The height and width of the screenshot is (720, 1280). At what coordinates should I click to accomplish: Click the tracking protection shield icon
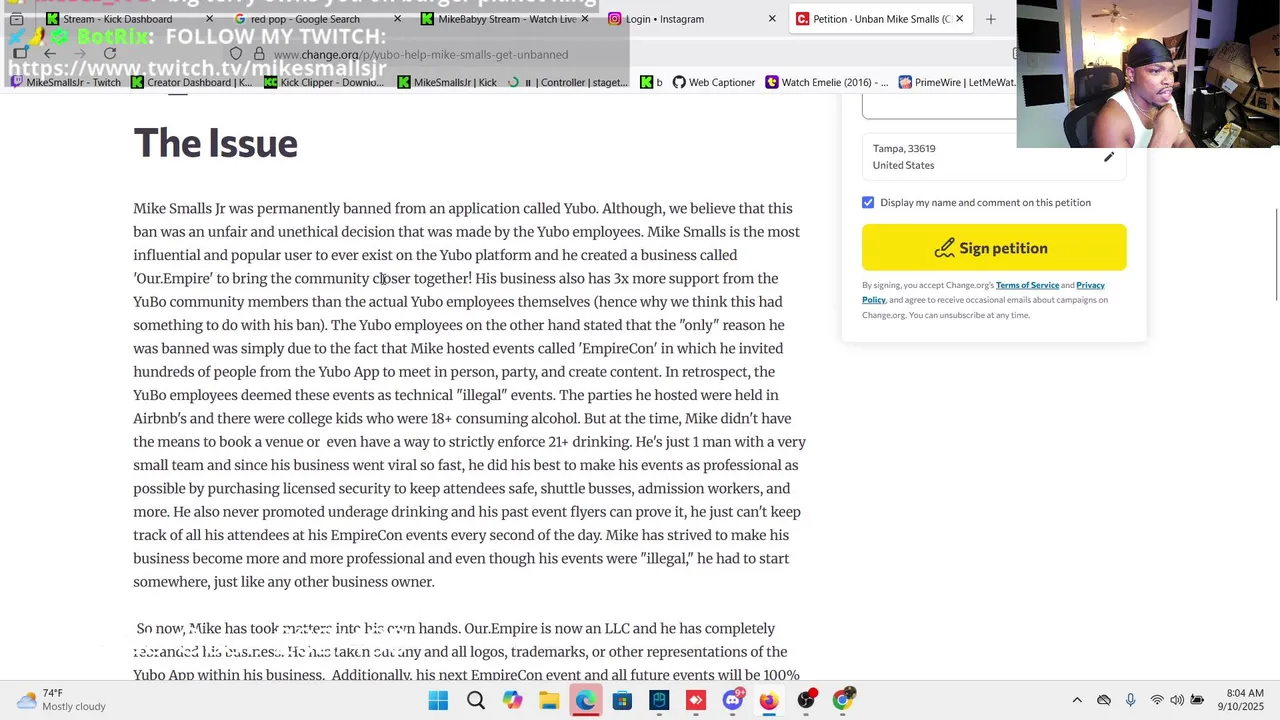coord(236,54)
